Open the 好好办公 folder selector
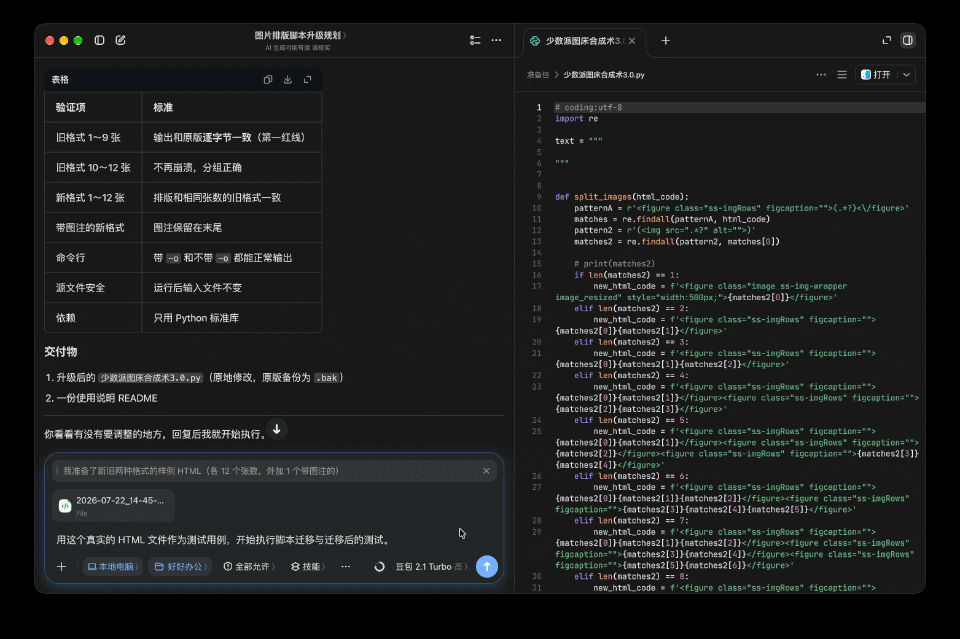Screen dimensions: 960x639 [x=180, y=567]
